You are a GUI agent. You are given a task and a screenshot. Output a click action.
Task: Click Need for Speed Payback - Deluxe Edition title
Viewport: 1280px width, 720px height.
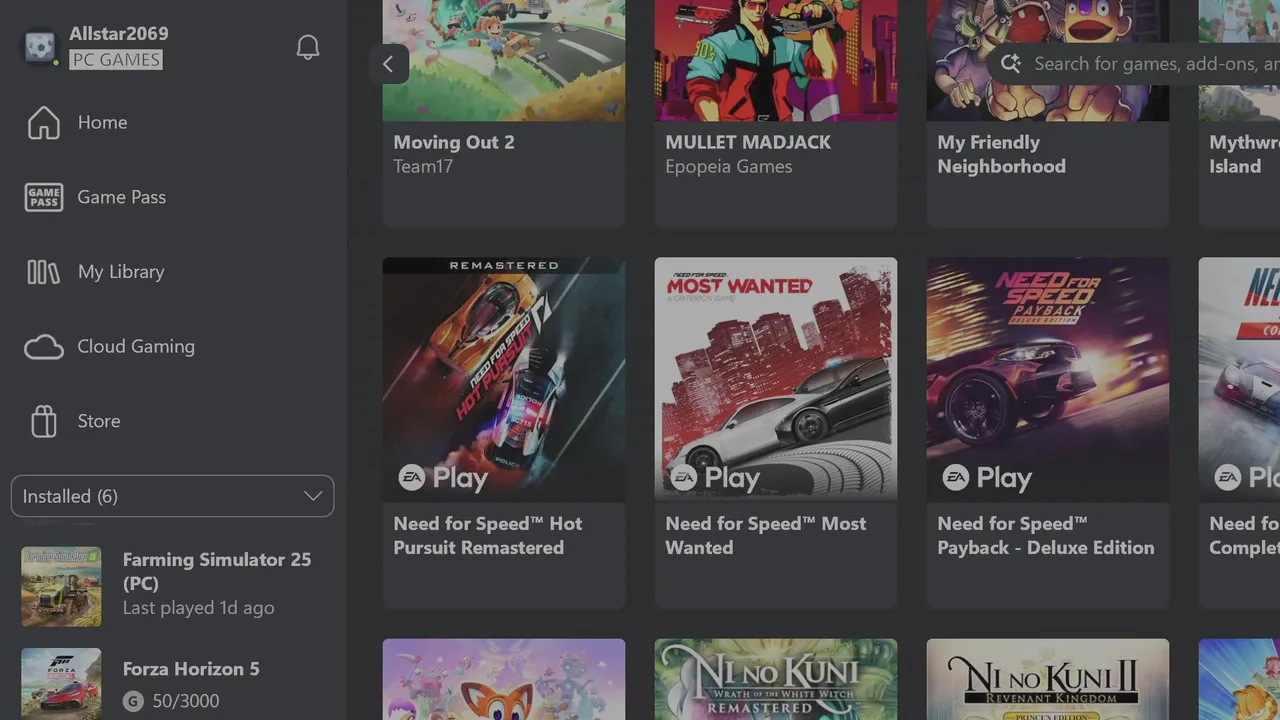(1046, 535)
